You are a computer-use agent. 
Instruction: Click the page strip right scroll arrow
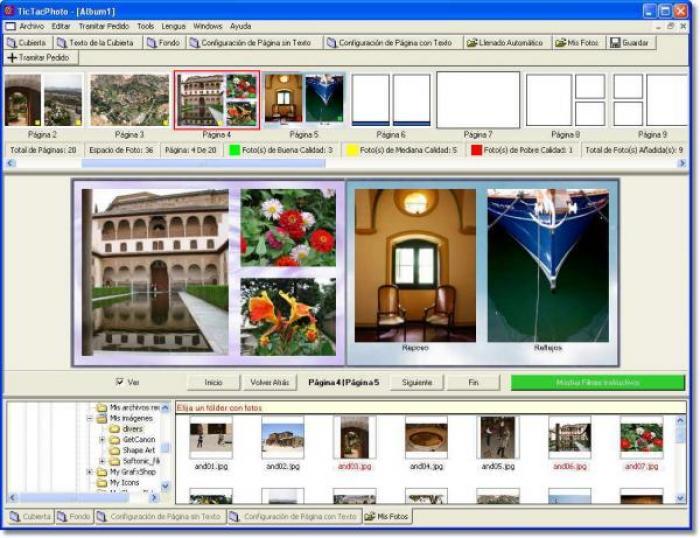tap(681, 163)
